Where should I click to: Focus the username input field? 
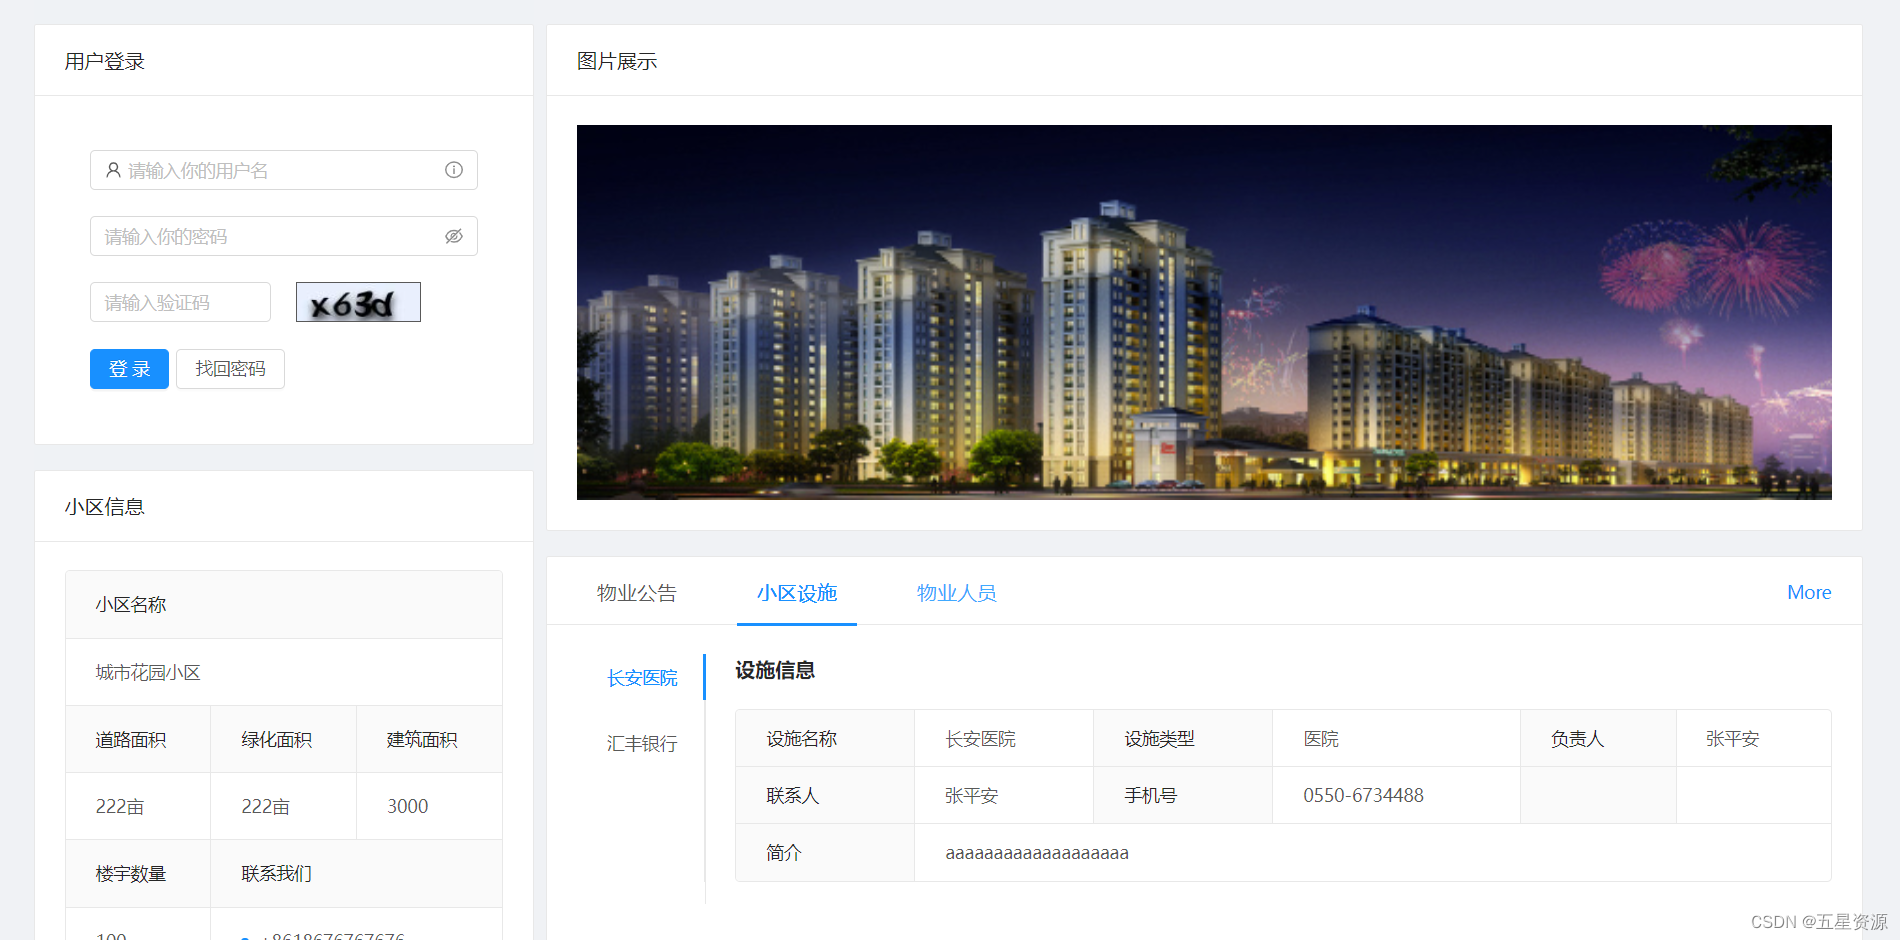[284, 170]
